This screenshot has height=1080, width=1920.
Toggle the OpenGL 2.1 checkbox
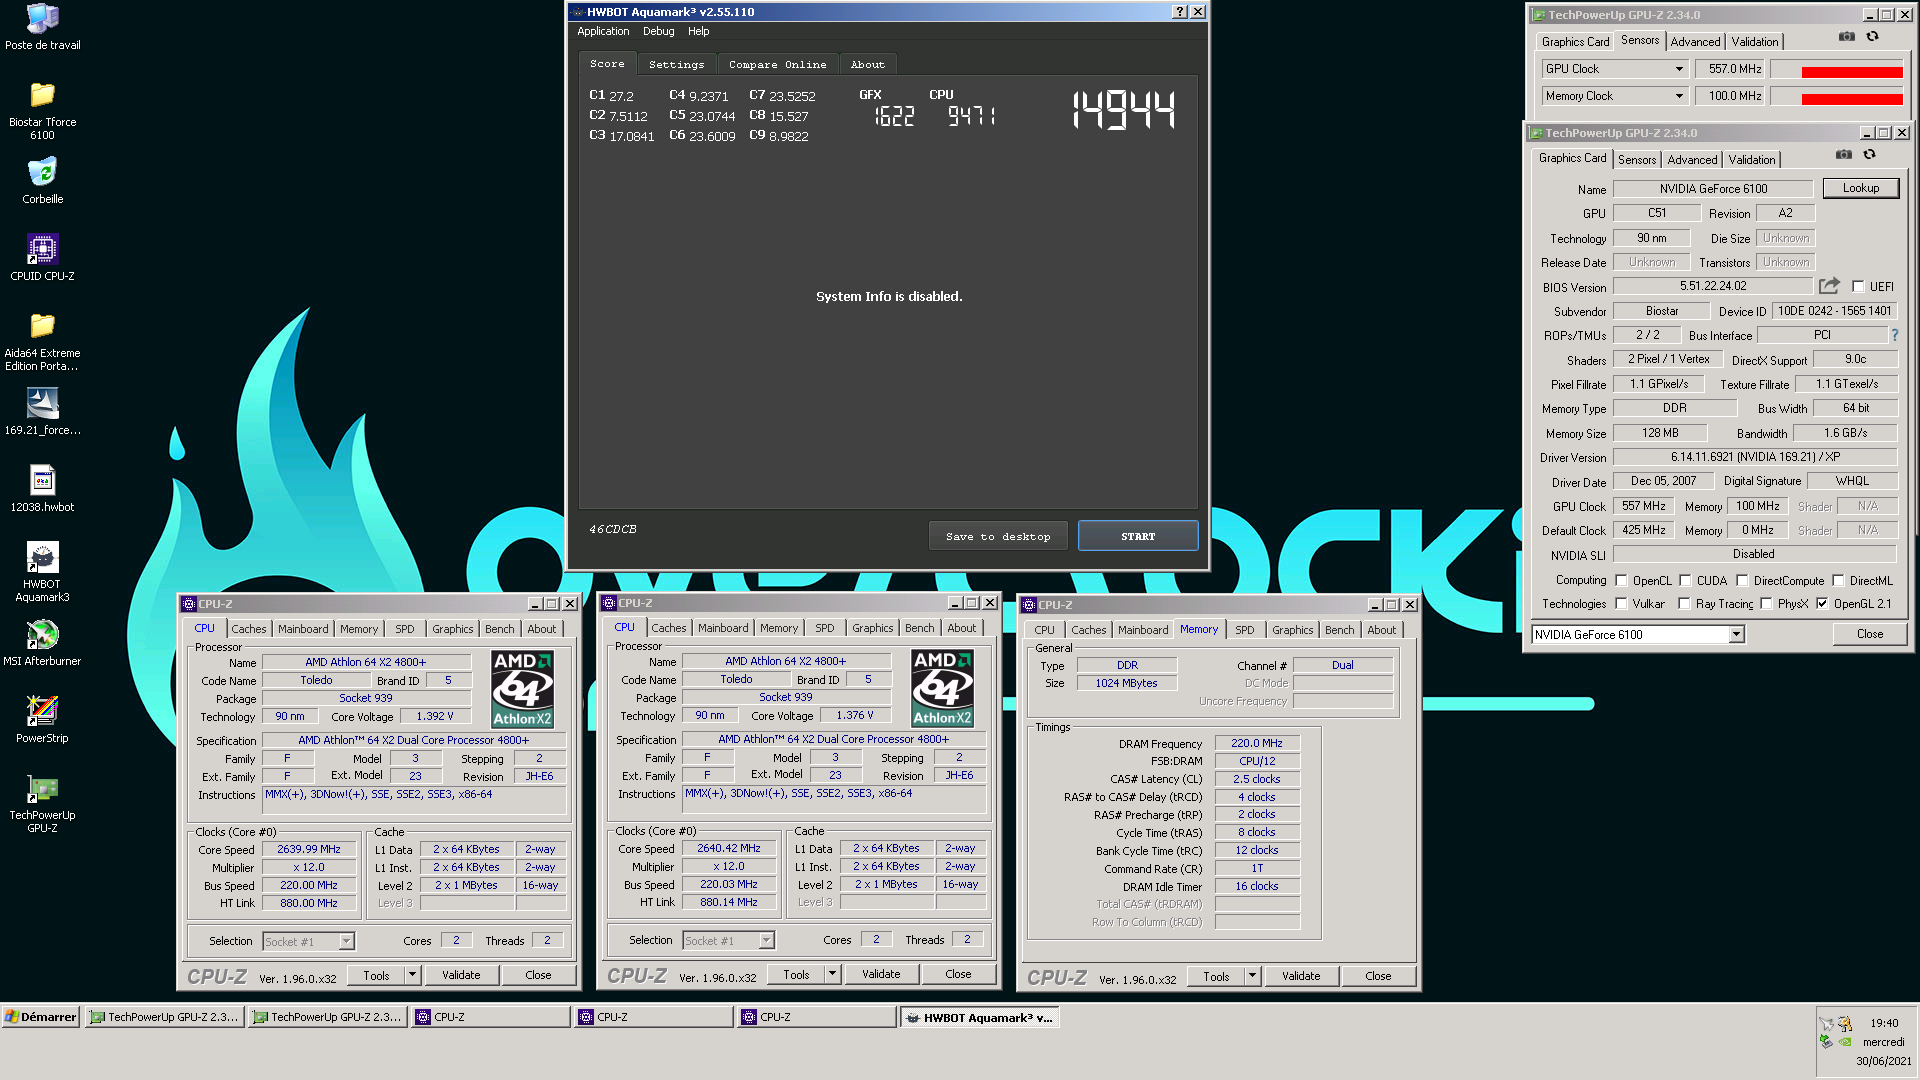pyautogui.click(x=1822, y=604)
